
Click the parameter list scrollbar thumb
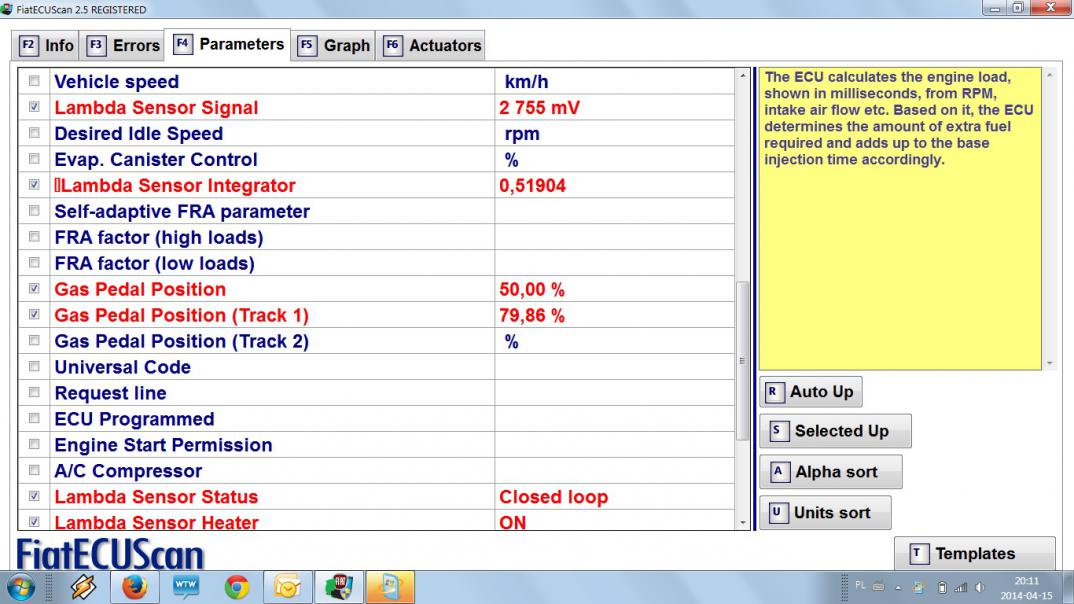[742, 360]
